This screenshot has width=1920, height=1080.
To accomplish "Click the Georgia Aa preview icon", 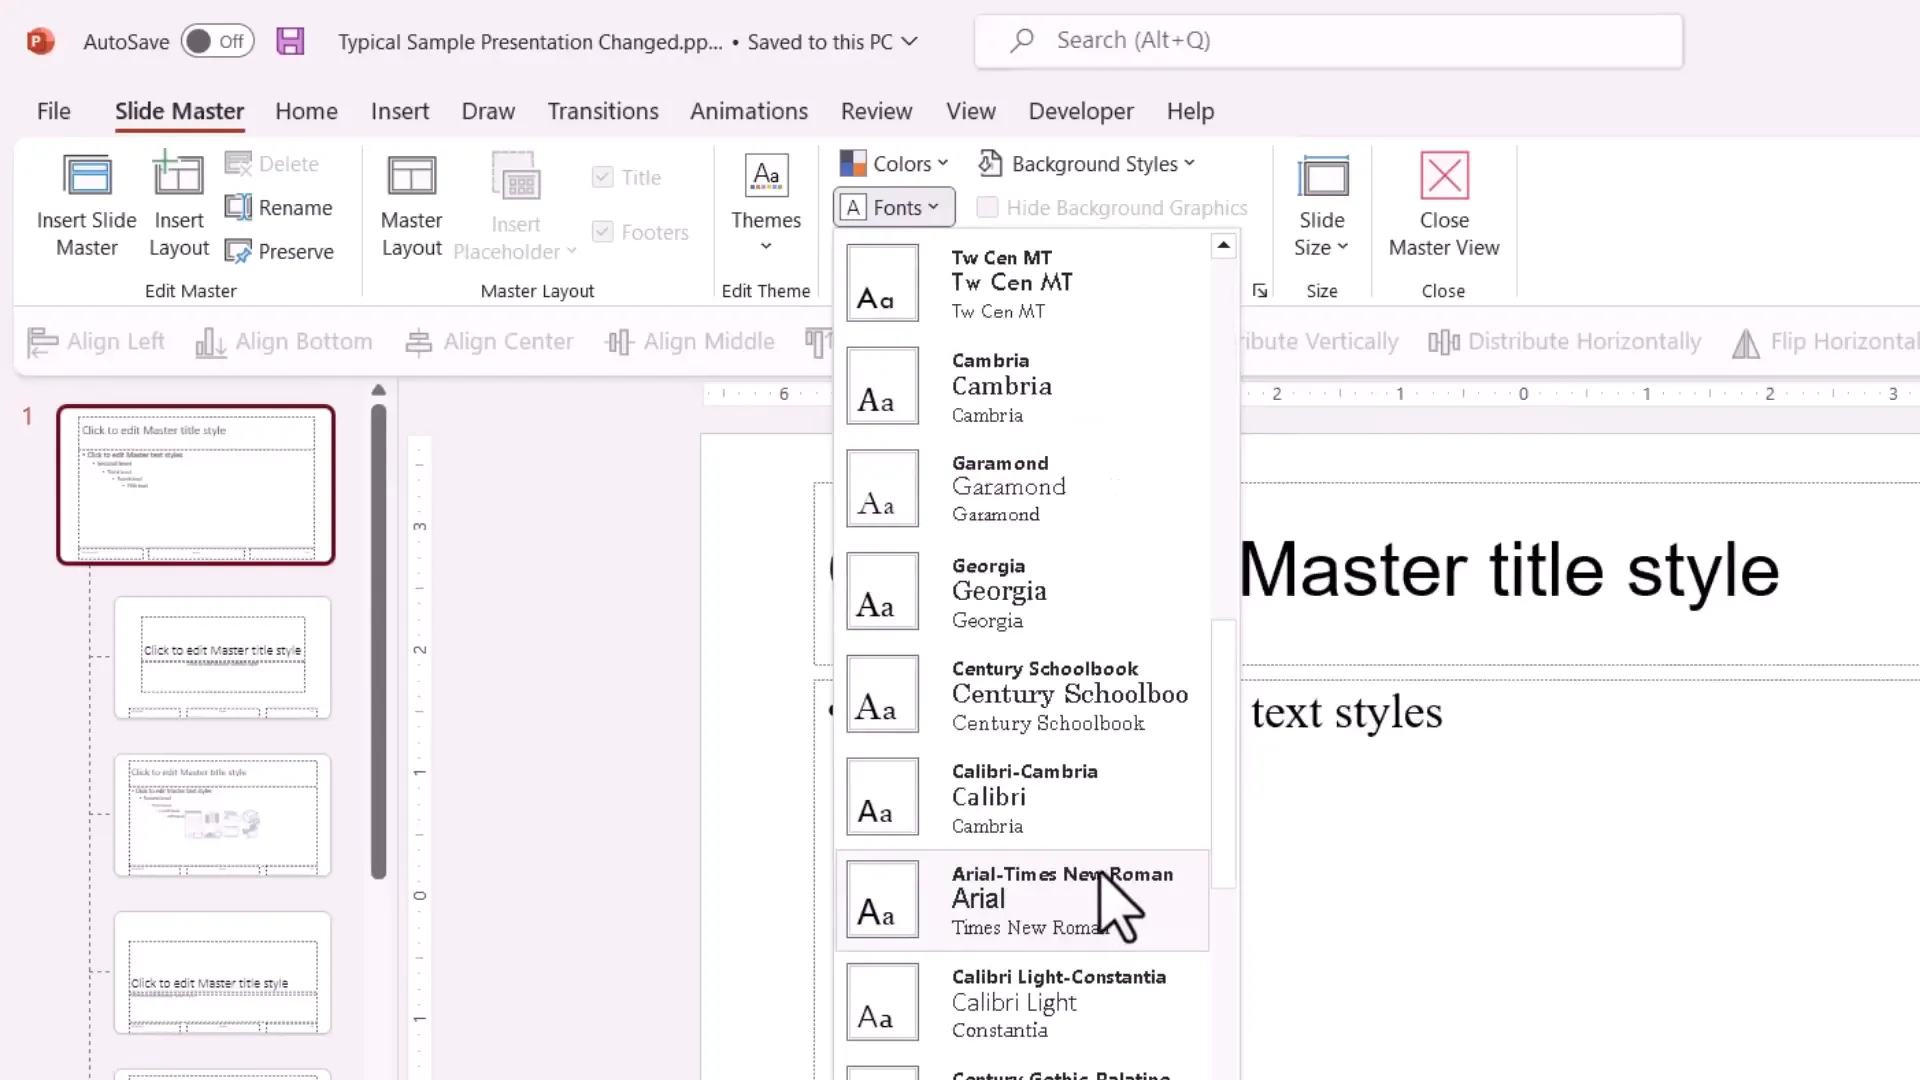I will pos(882,591).
